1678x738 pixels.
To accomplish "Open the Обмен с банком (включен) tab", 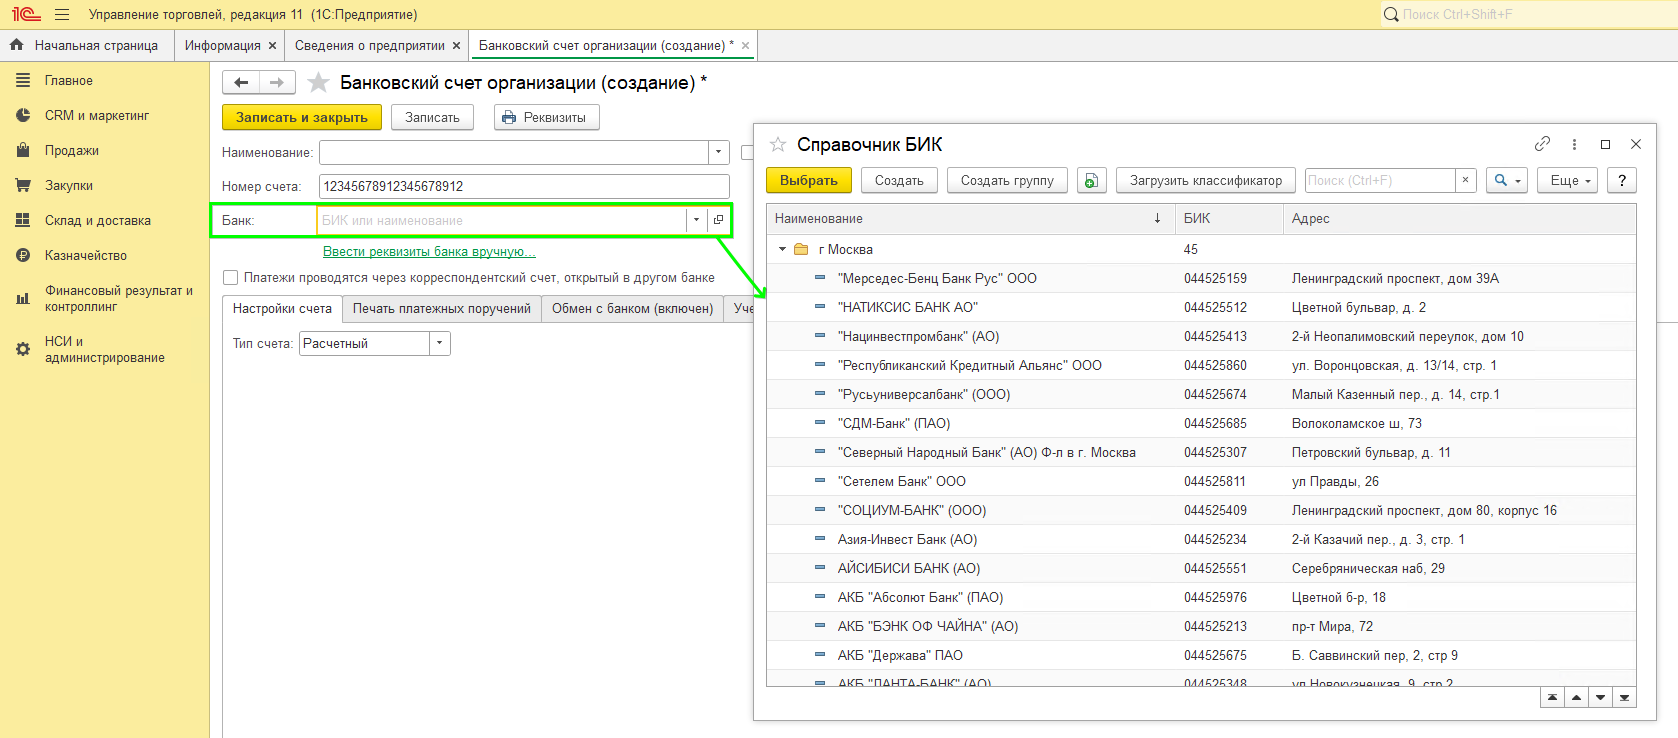I will 632,309.
